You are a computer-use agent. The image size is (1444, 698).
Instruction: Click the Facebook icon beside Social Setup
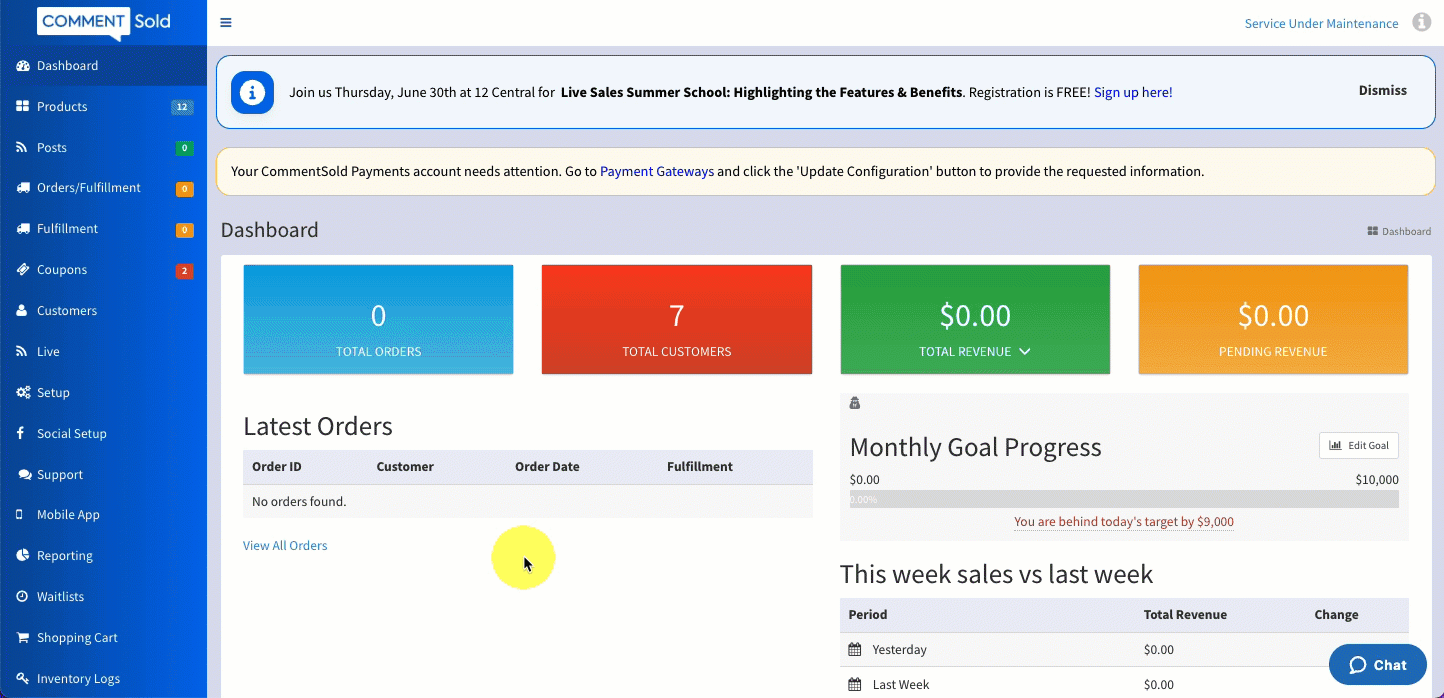21,434
